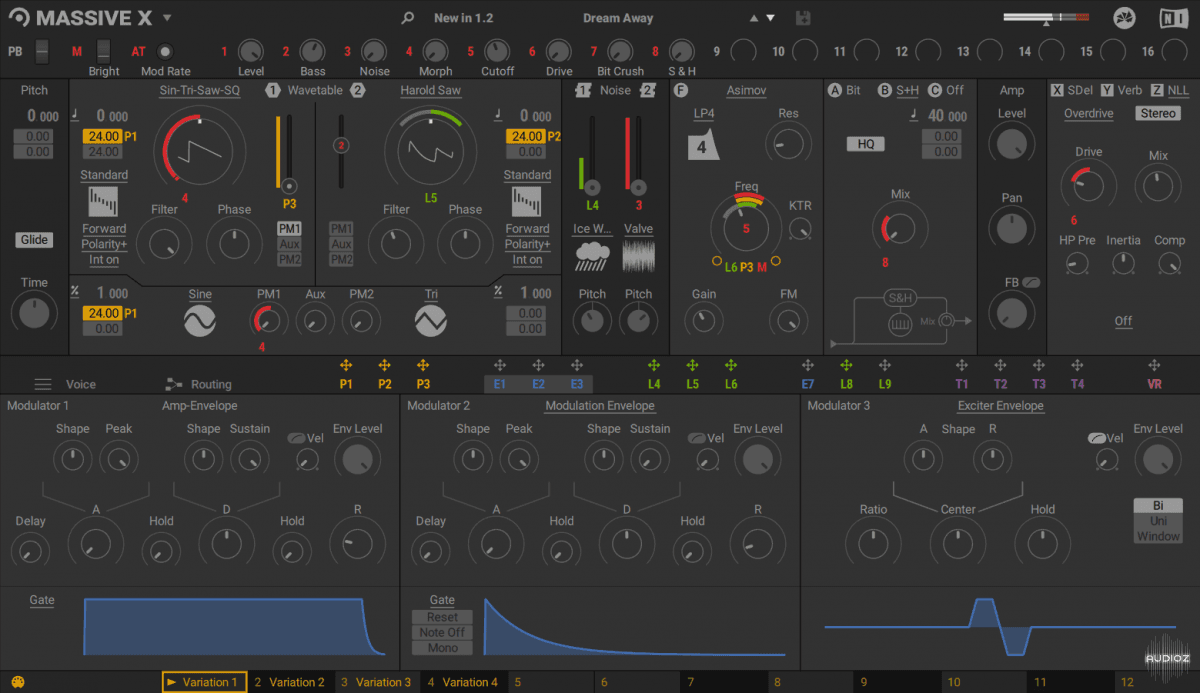Toggle the PB pitch bend switch

coord(41,51)
